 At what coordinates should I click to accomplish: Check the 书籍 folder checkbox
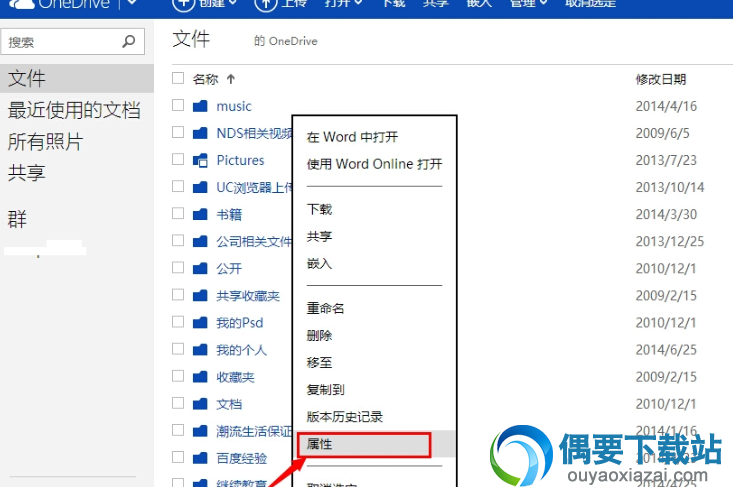click(x=178, y=213)
